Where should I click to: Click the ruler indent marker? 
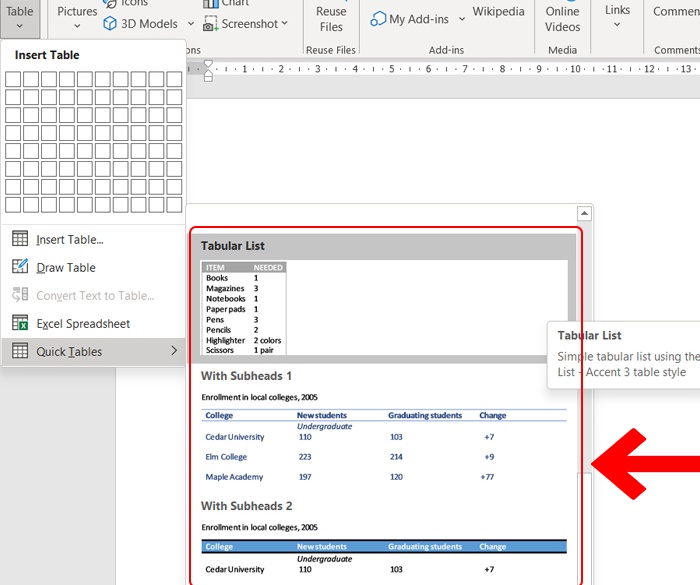(208, 71)
